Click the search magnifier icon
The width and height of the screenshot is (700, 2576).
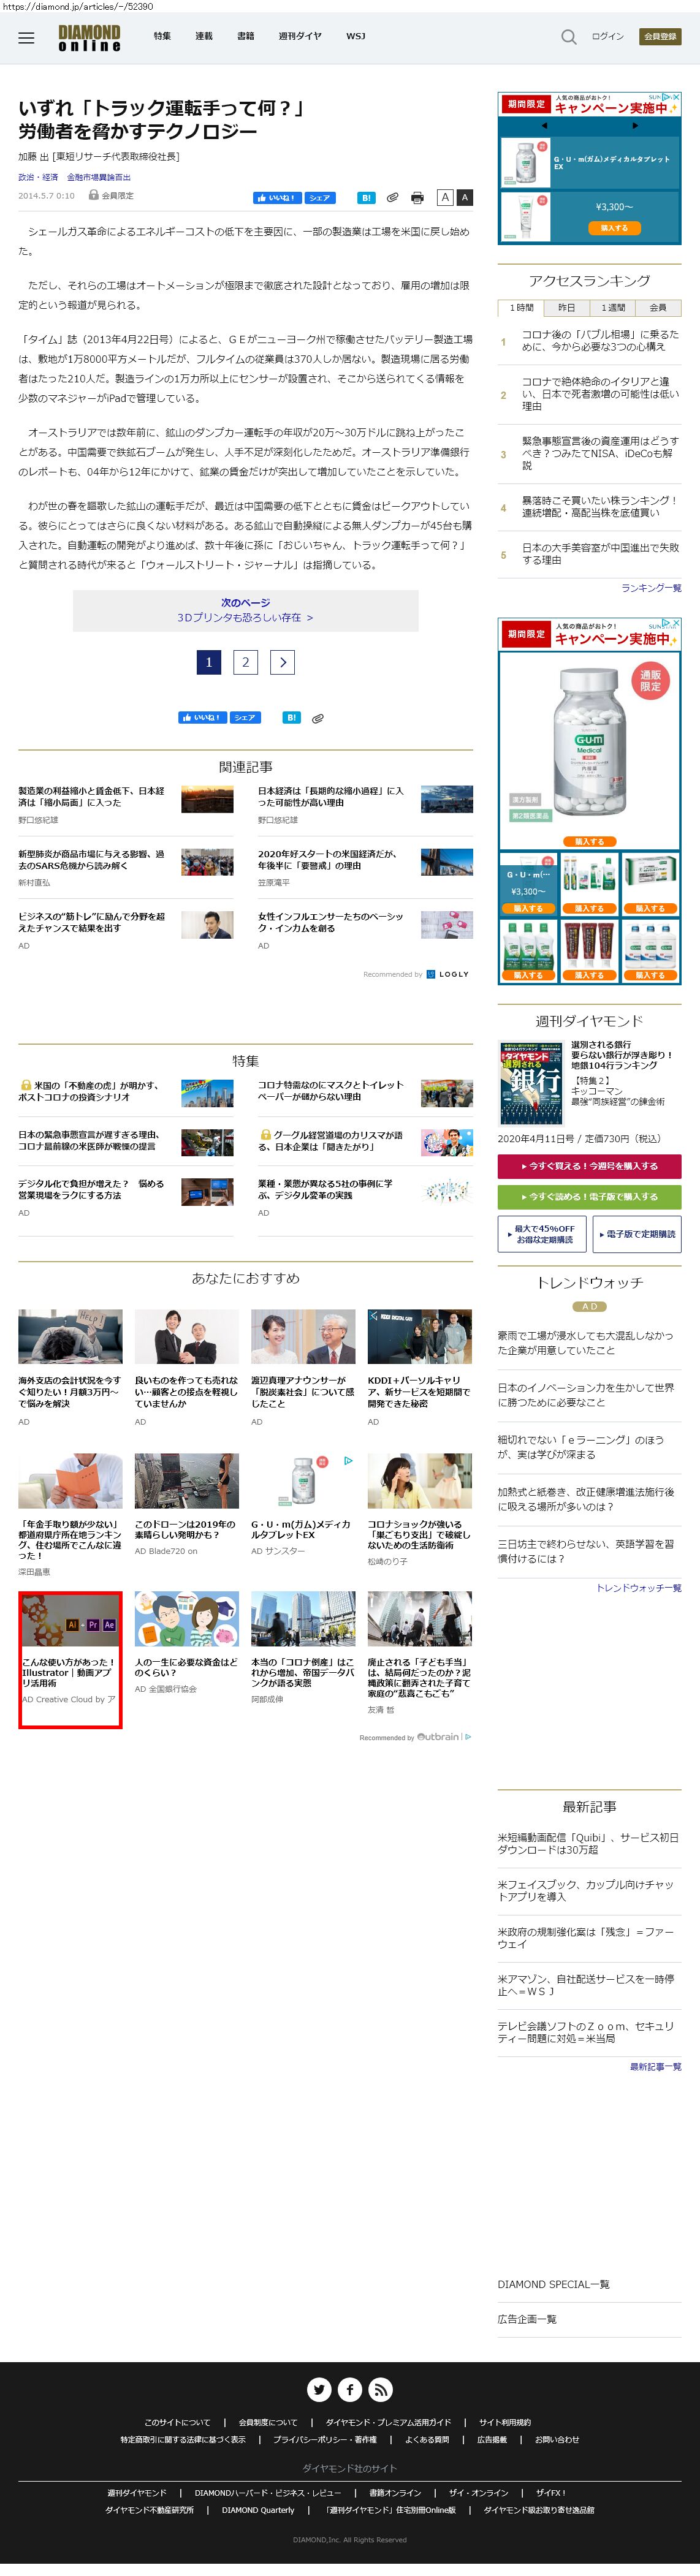click(x=568, y=37)
